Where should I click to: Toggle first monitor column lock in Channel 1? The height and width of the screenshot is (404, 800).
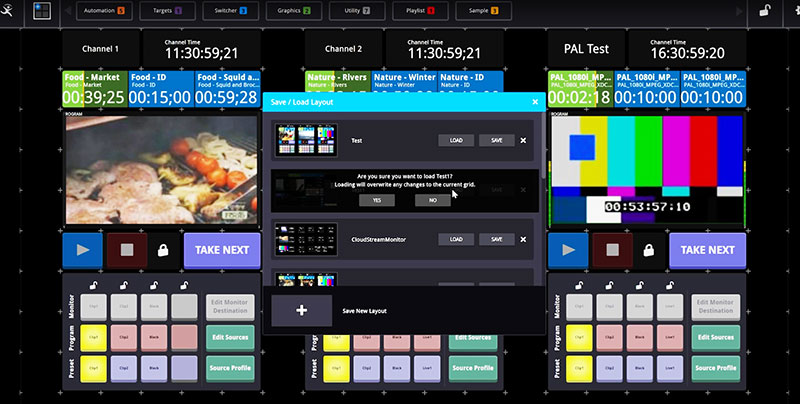click(92, 287)
